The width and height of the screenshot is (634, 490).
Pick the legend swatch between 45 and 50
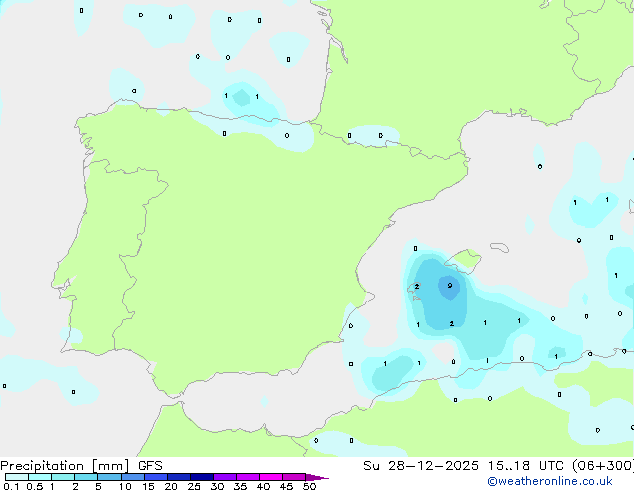(x=294, y=477)
